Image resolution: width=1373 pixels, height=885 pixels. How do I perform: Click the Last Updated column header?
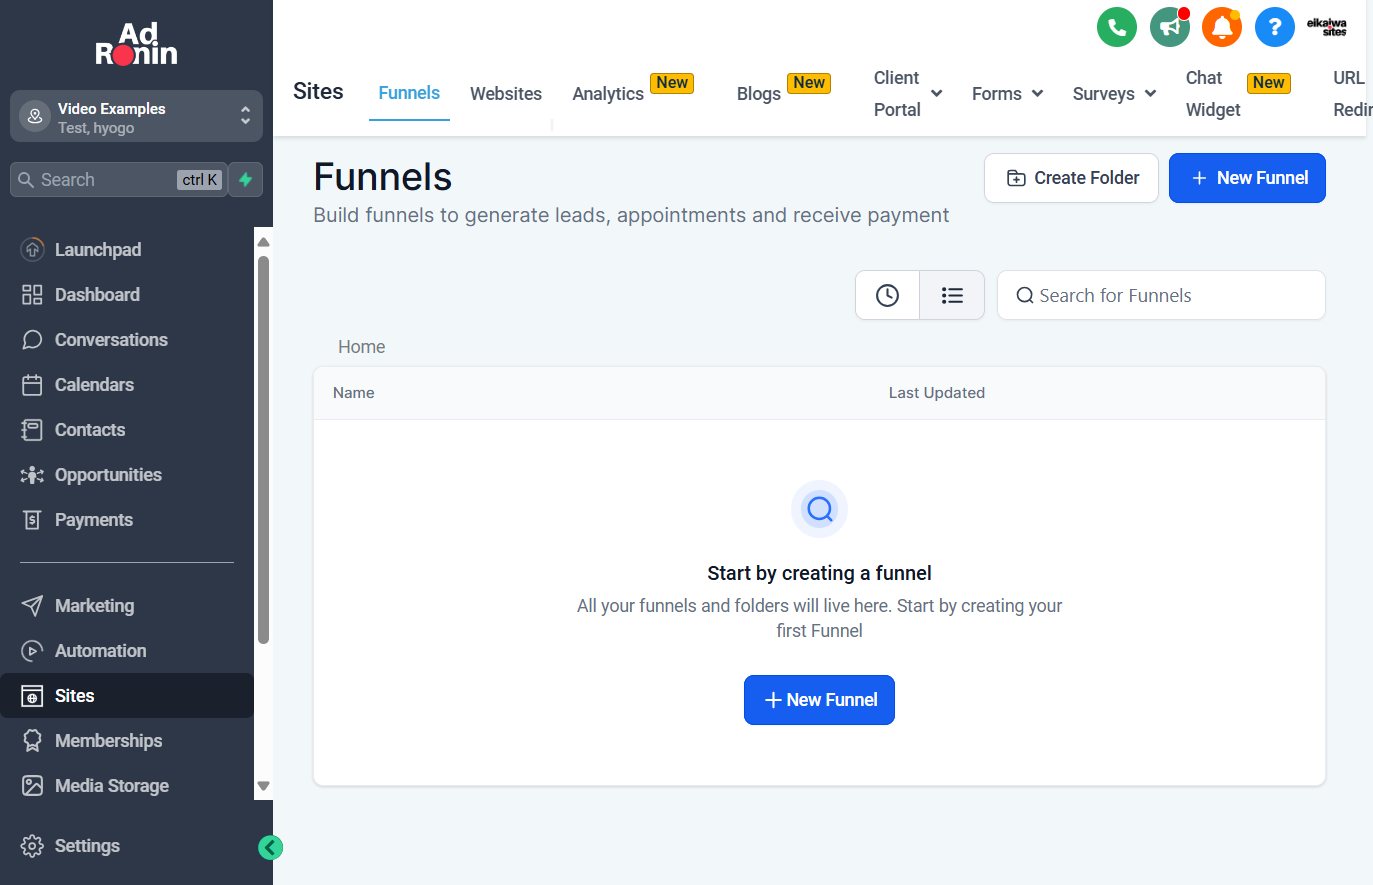[937, 393]
